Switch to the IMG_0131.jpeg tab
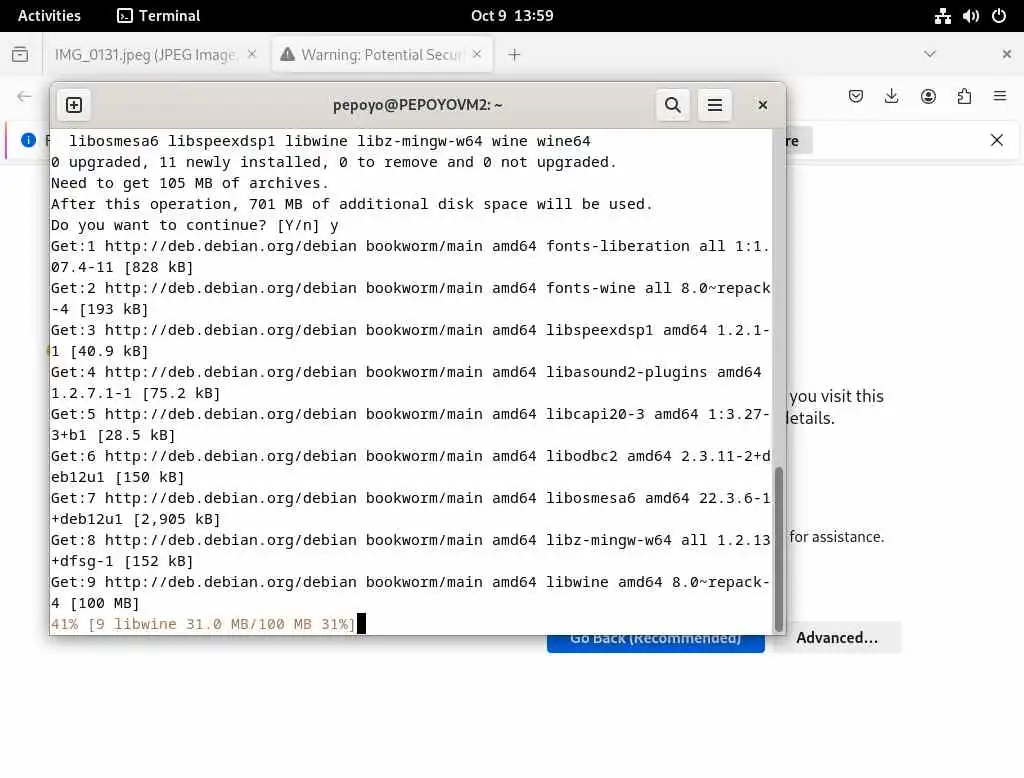Viewport: 1024px width, 778px height. point(145,55)
